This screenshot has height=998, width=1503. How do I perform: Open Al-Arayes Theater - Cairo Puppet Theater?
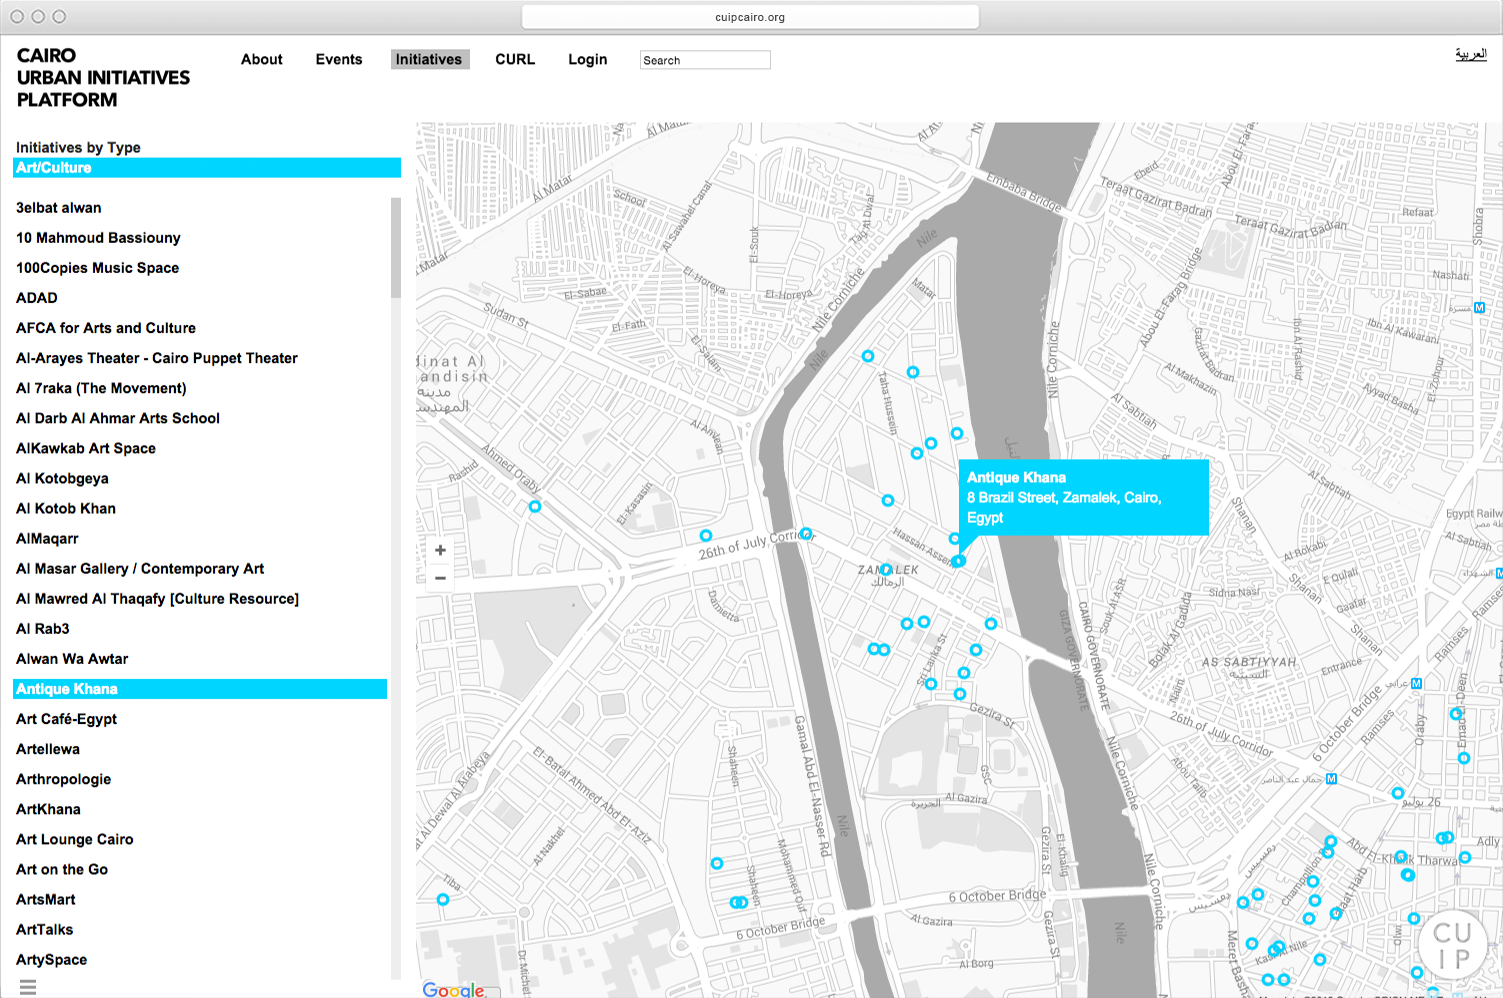[x=157, y=358]
